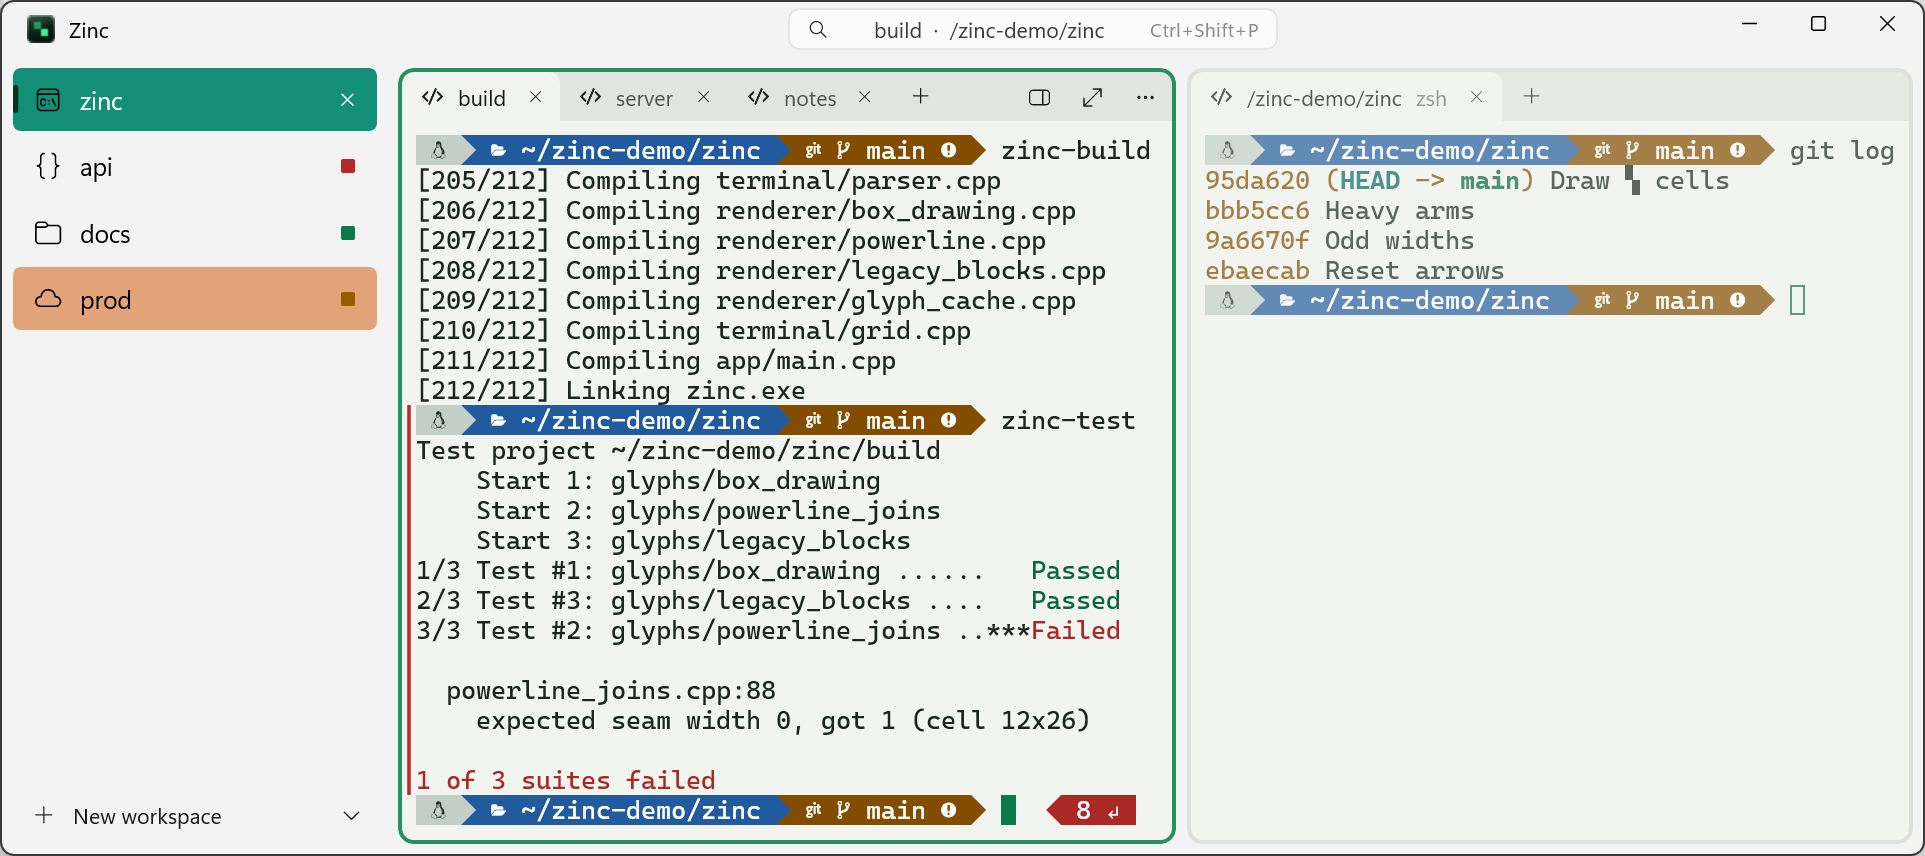This screenshot has height=856, width=1925.
Task: Select the /zinc-demo/zinc zsh tab
Action: coord(1346,98)
